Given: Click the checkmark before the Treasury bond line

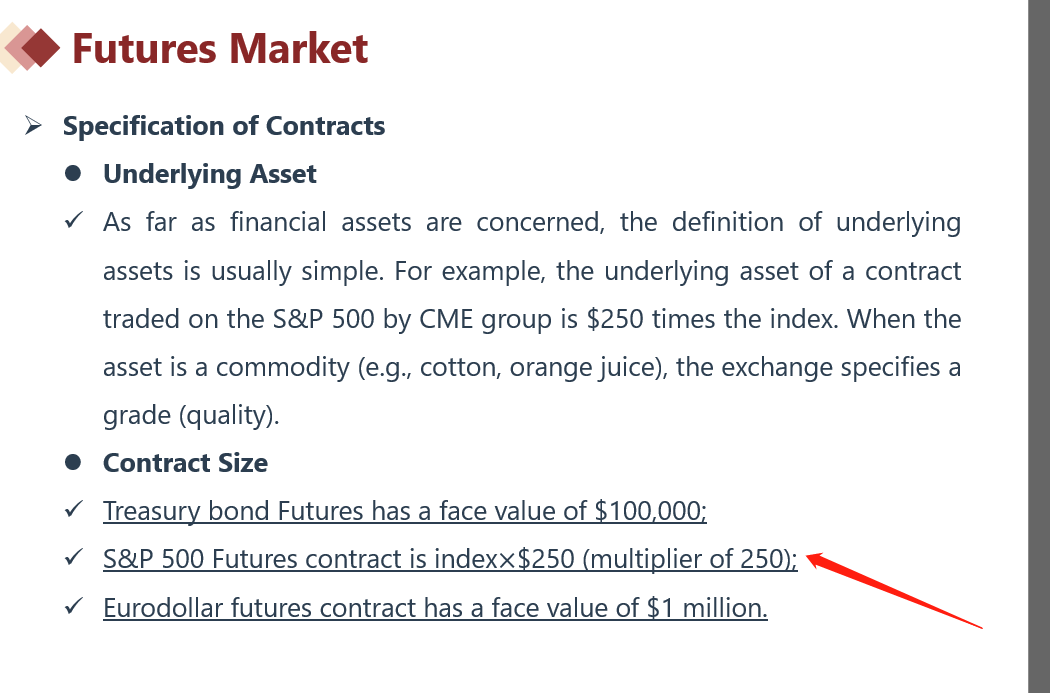Looking at the screenshot, I should (x=72, y=511).
